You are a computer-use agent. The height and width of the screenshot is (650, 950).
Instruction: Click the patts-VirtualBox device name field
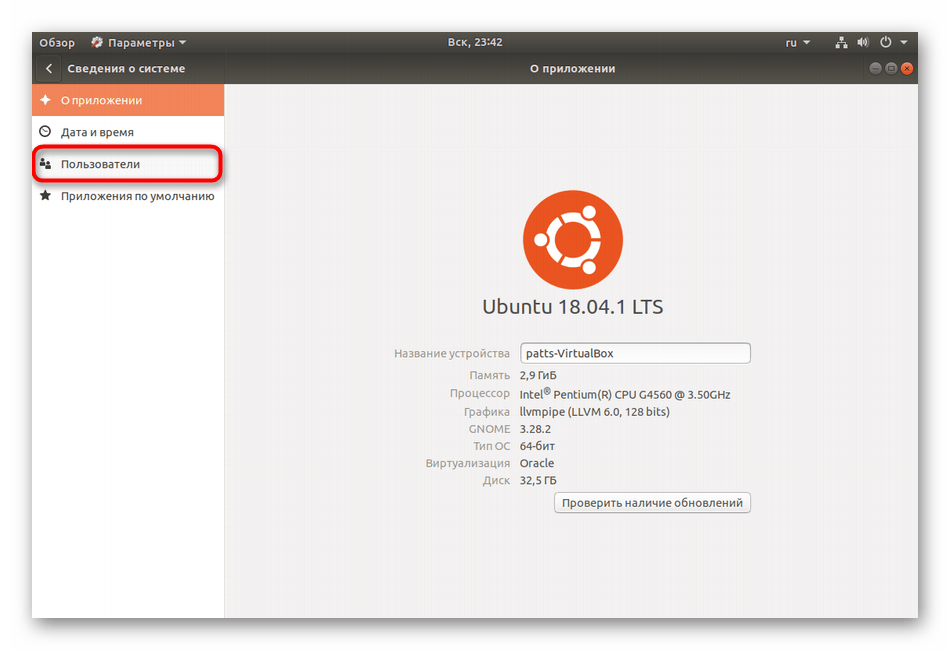(635, 353)
